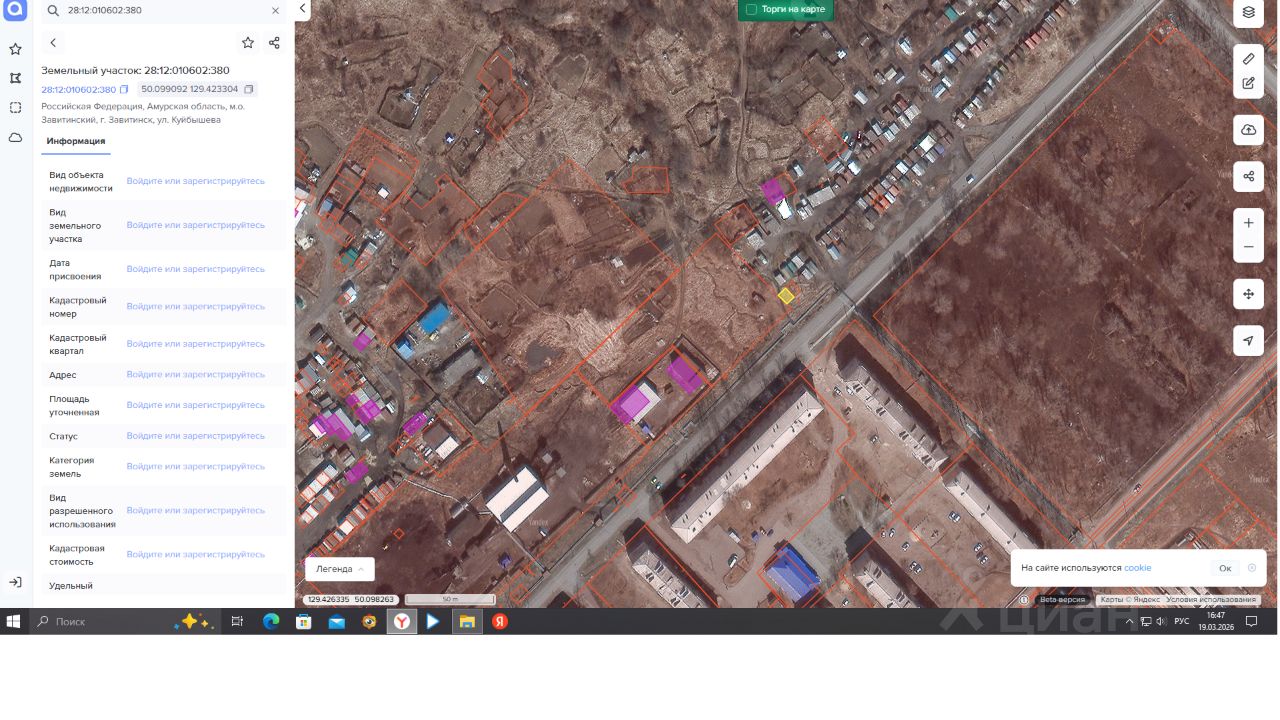Follow Войдите или зарегистрируйтесь link beside Адрес
The width and height of the screenshot is (1280, 720).
196,374
